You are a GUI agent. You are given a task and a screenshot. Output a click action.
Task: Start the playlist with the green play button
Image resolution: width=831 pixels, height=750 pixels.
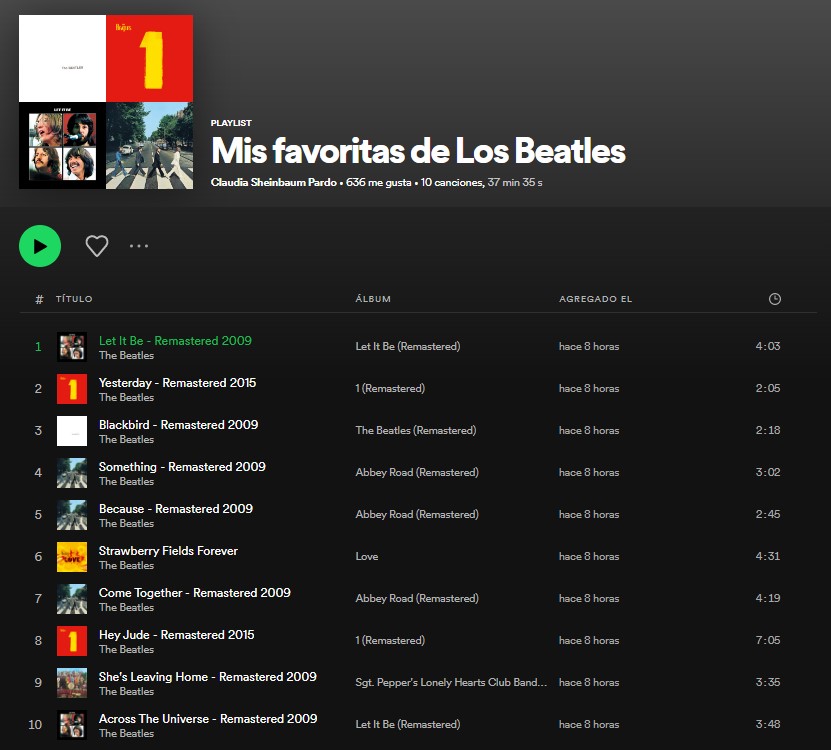pyautogui.click(x=40, y=246)
